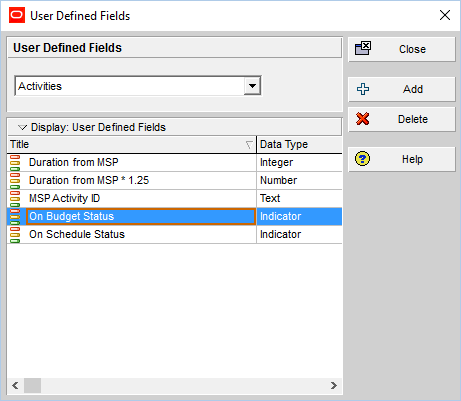Click the blue plus icon on Add
This screenshot has width=461, height=401.
click(363, 89)
